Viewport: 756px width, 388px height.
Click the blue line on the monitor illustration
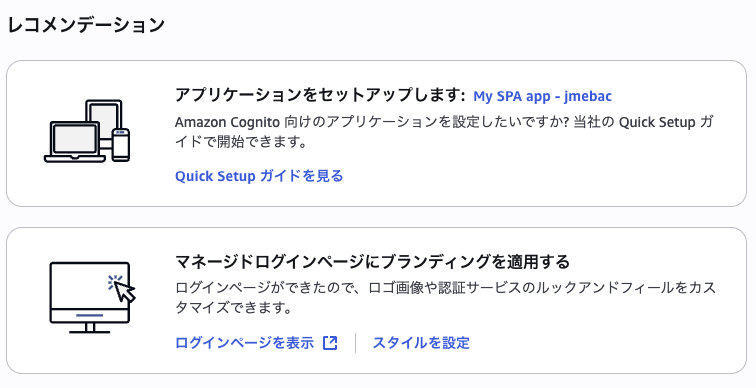pos(90,315)
